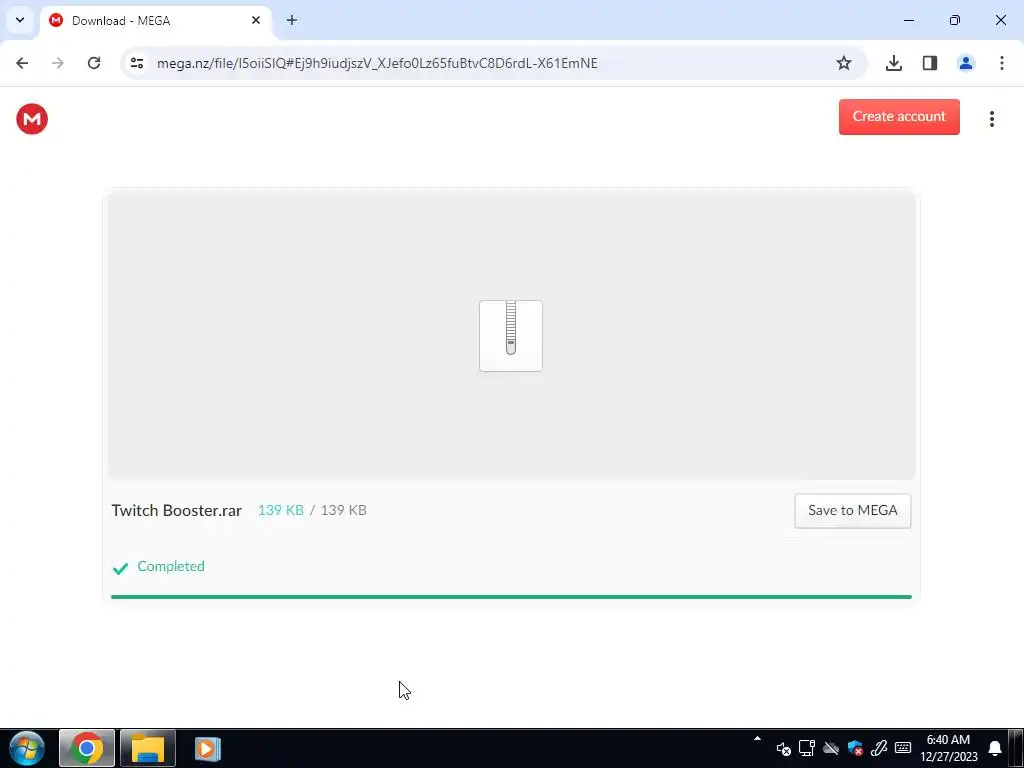The image size is (1024, 768).
Task: Click the Twitch Booster.rar file name
Action: click(x=176, y=511)
